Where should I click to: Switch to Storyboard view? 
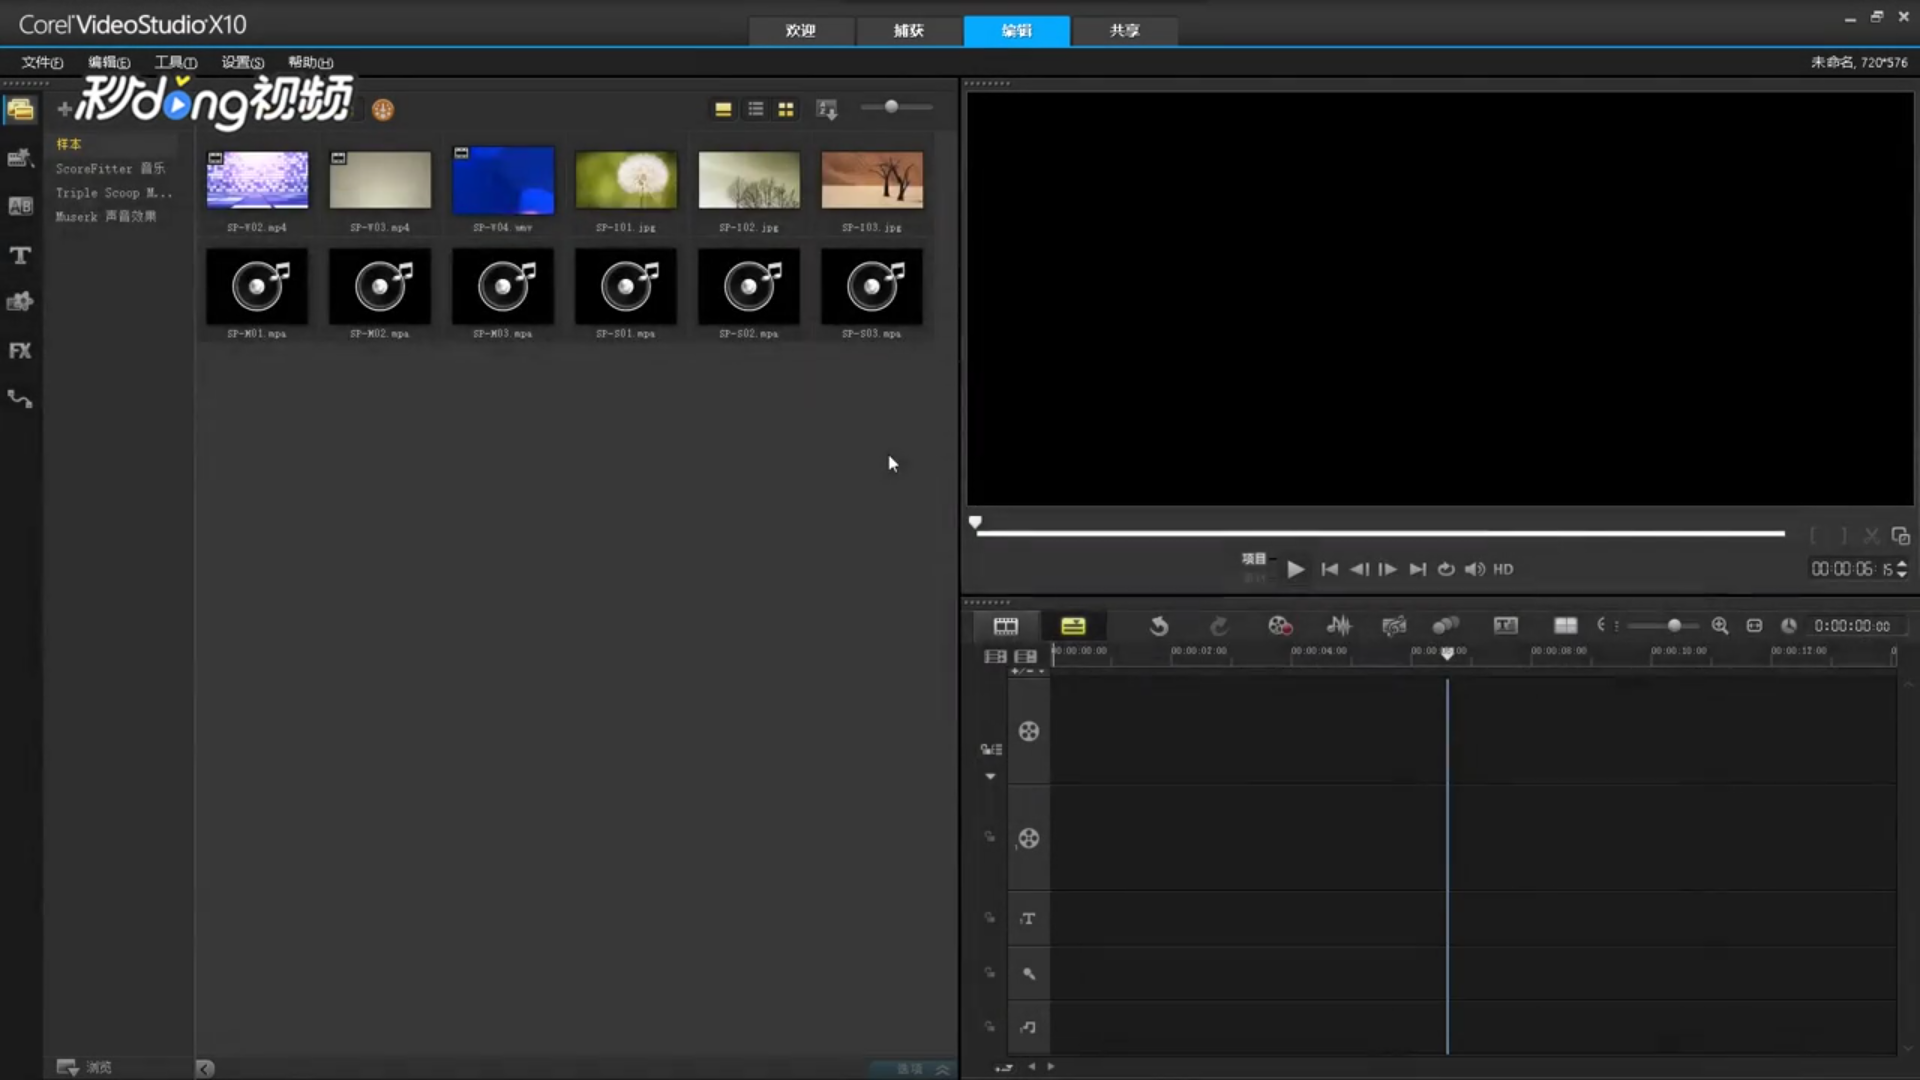click(x=1005, y=626)
